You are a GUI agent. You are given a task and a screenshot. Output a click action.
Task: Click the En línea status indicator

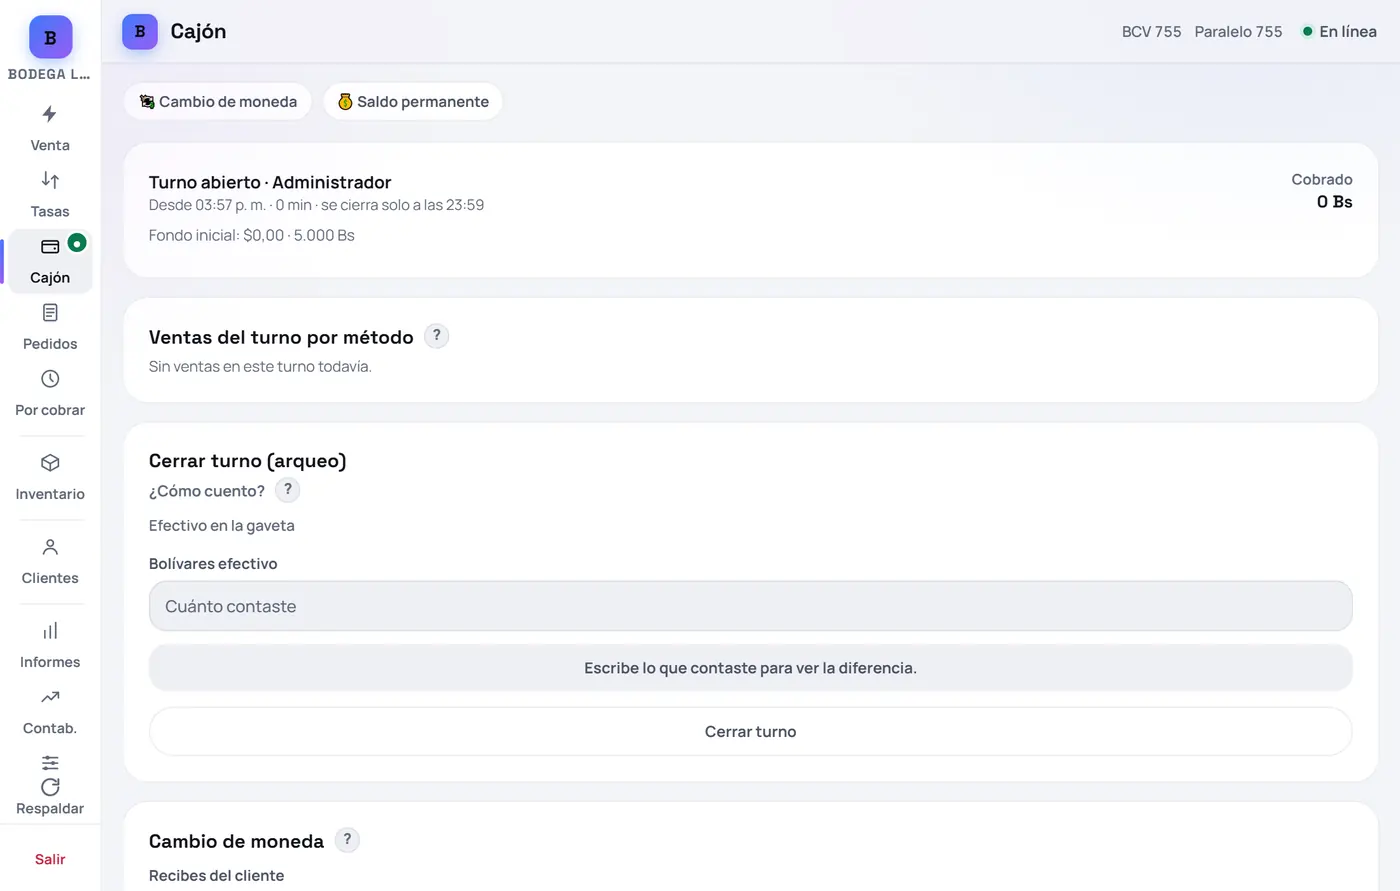(x=1339, y=32)
